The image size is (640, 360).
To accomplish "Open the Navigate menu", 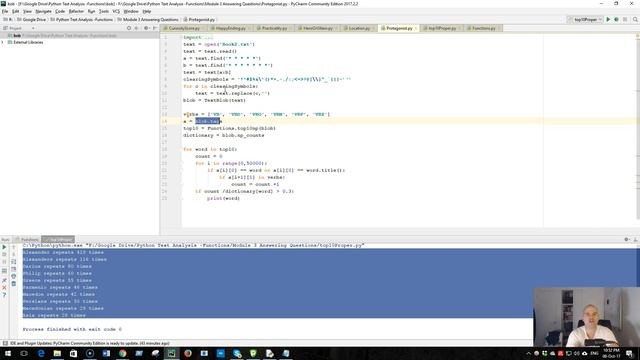I will tap(43, 11).
